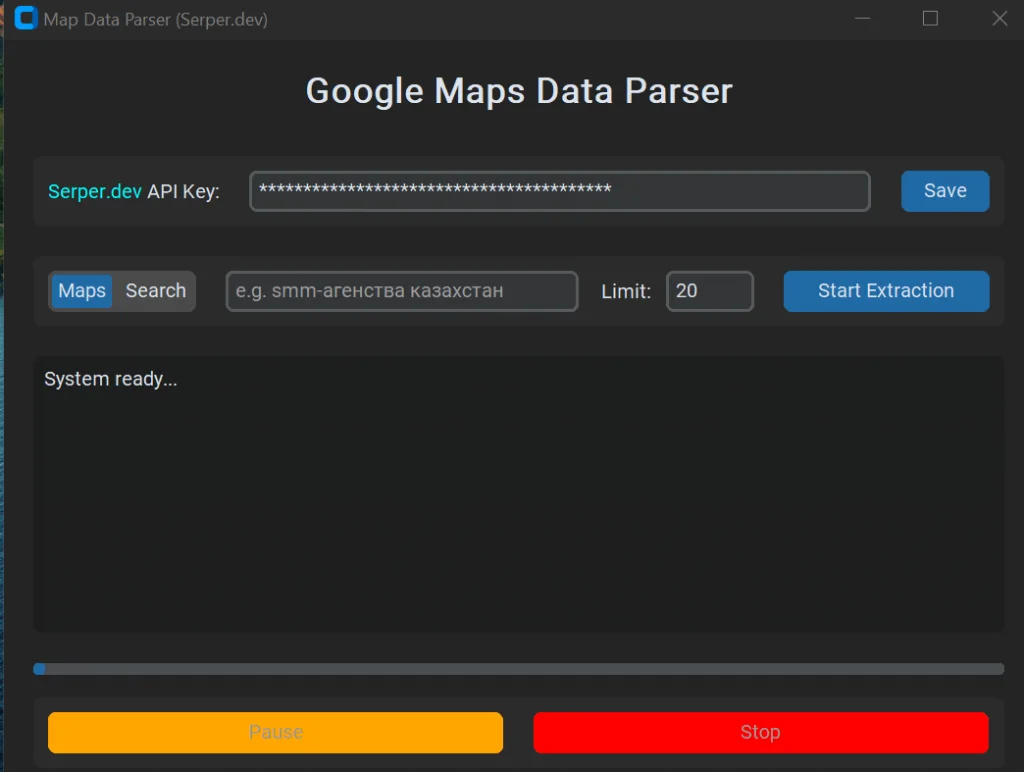Close the Map Data Parser window
This screenshot has height=772, width=1024.
[998, 19]
